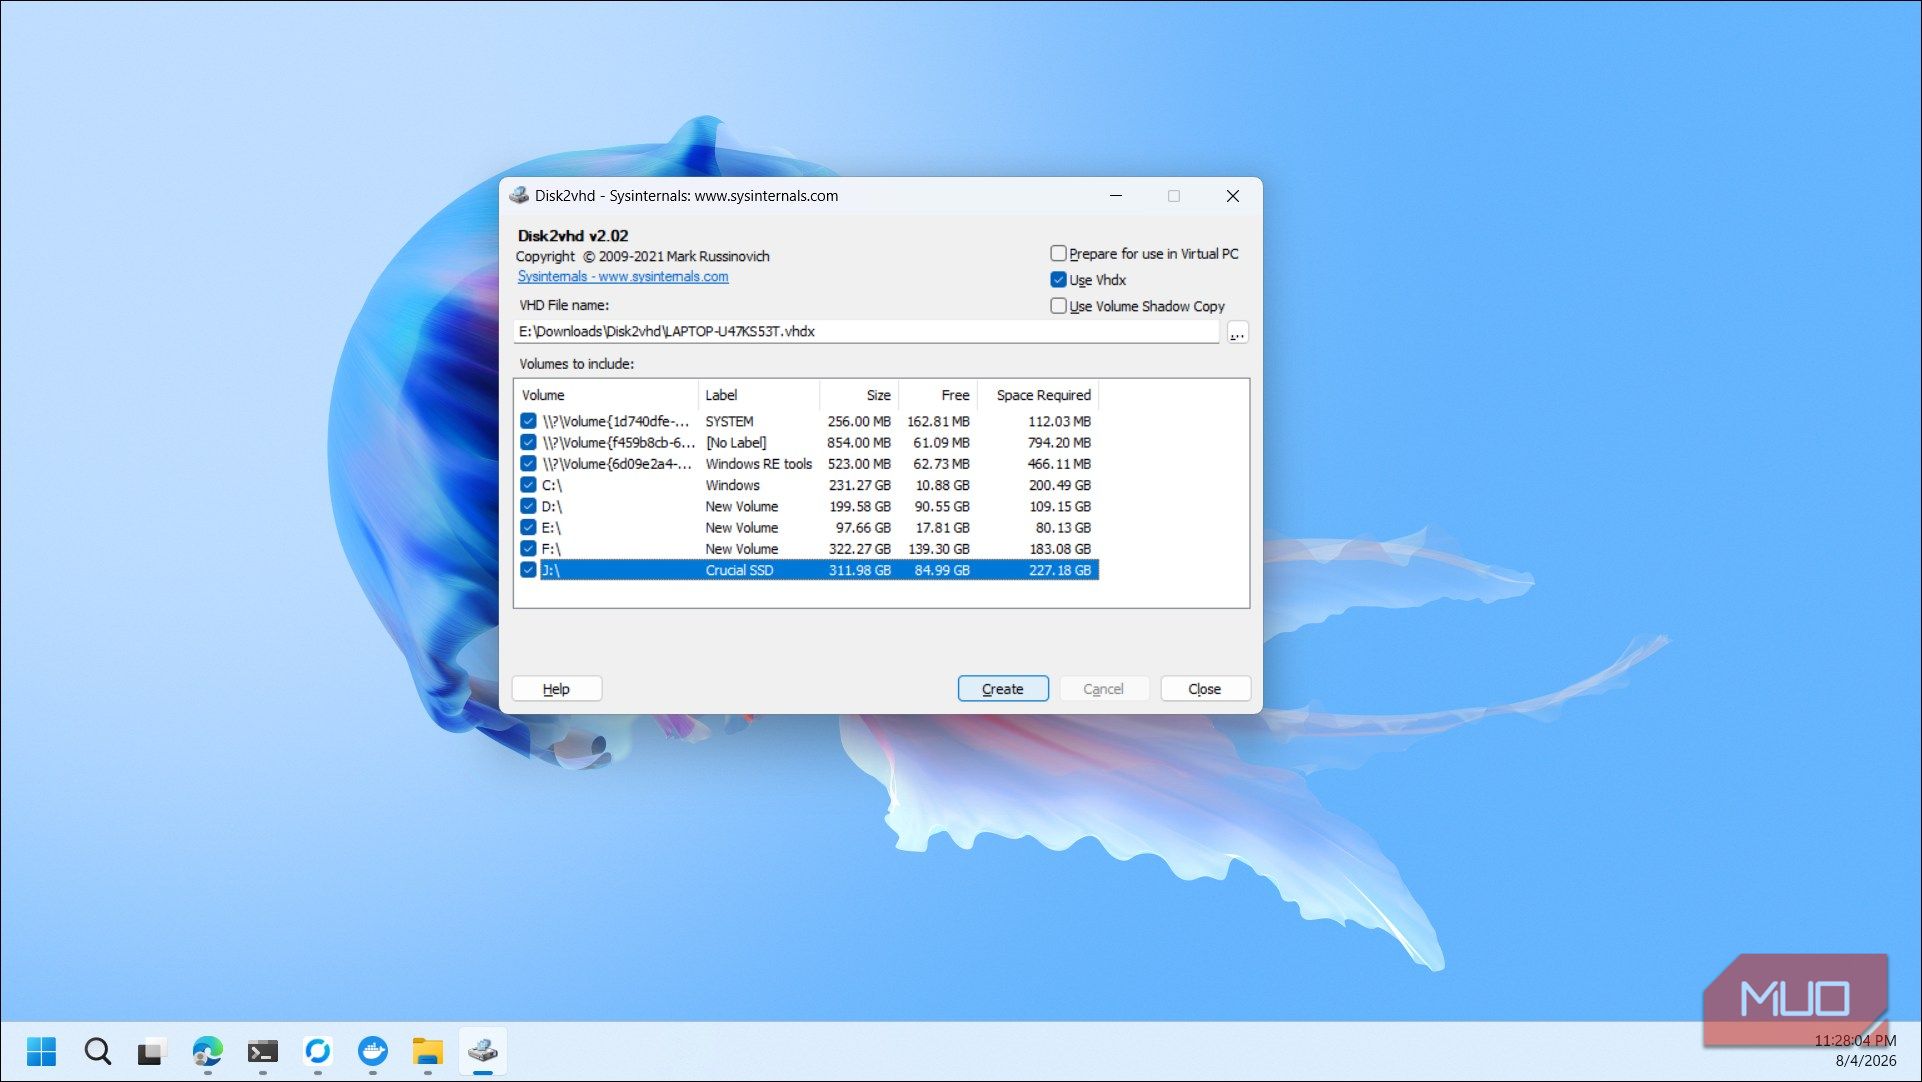The image size is (1922, 1082).
Task: Uncheck the D:\ volume checkbox
Action: click(528, 506)
